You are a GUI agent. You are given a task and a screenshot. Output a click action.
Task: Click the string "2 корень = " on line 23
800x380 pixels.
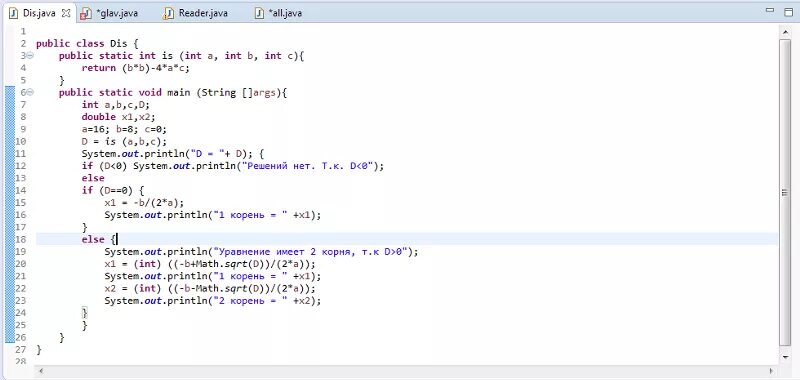click(x=252, y=300)
